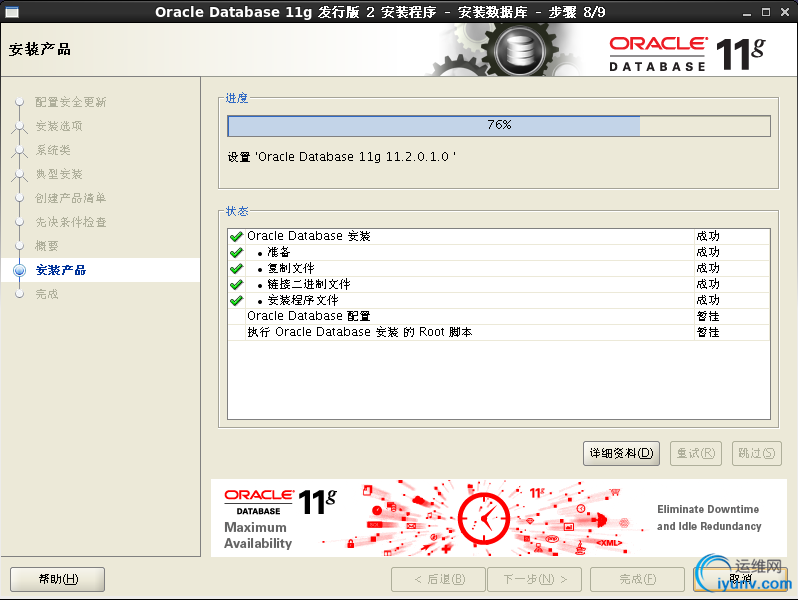This screenshot has height=600, width=798.
Task: Click the green checkmark beside 准备
Action: point(236,252)
